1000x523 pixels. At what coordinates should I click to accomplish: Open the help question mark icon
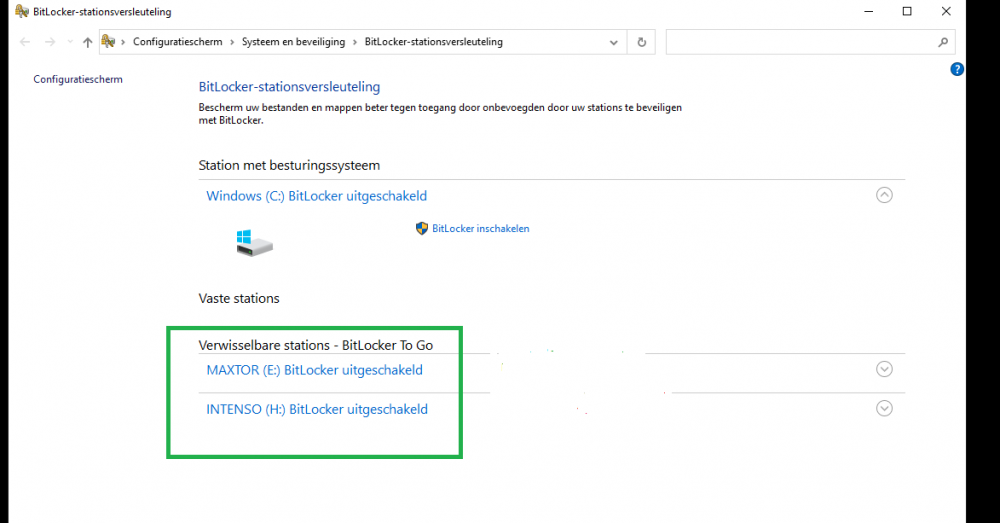pos(957,69)
